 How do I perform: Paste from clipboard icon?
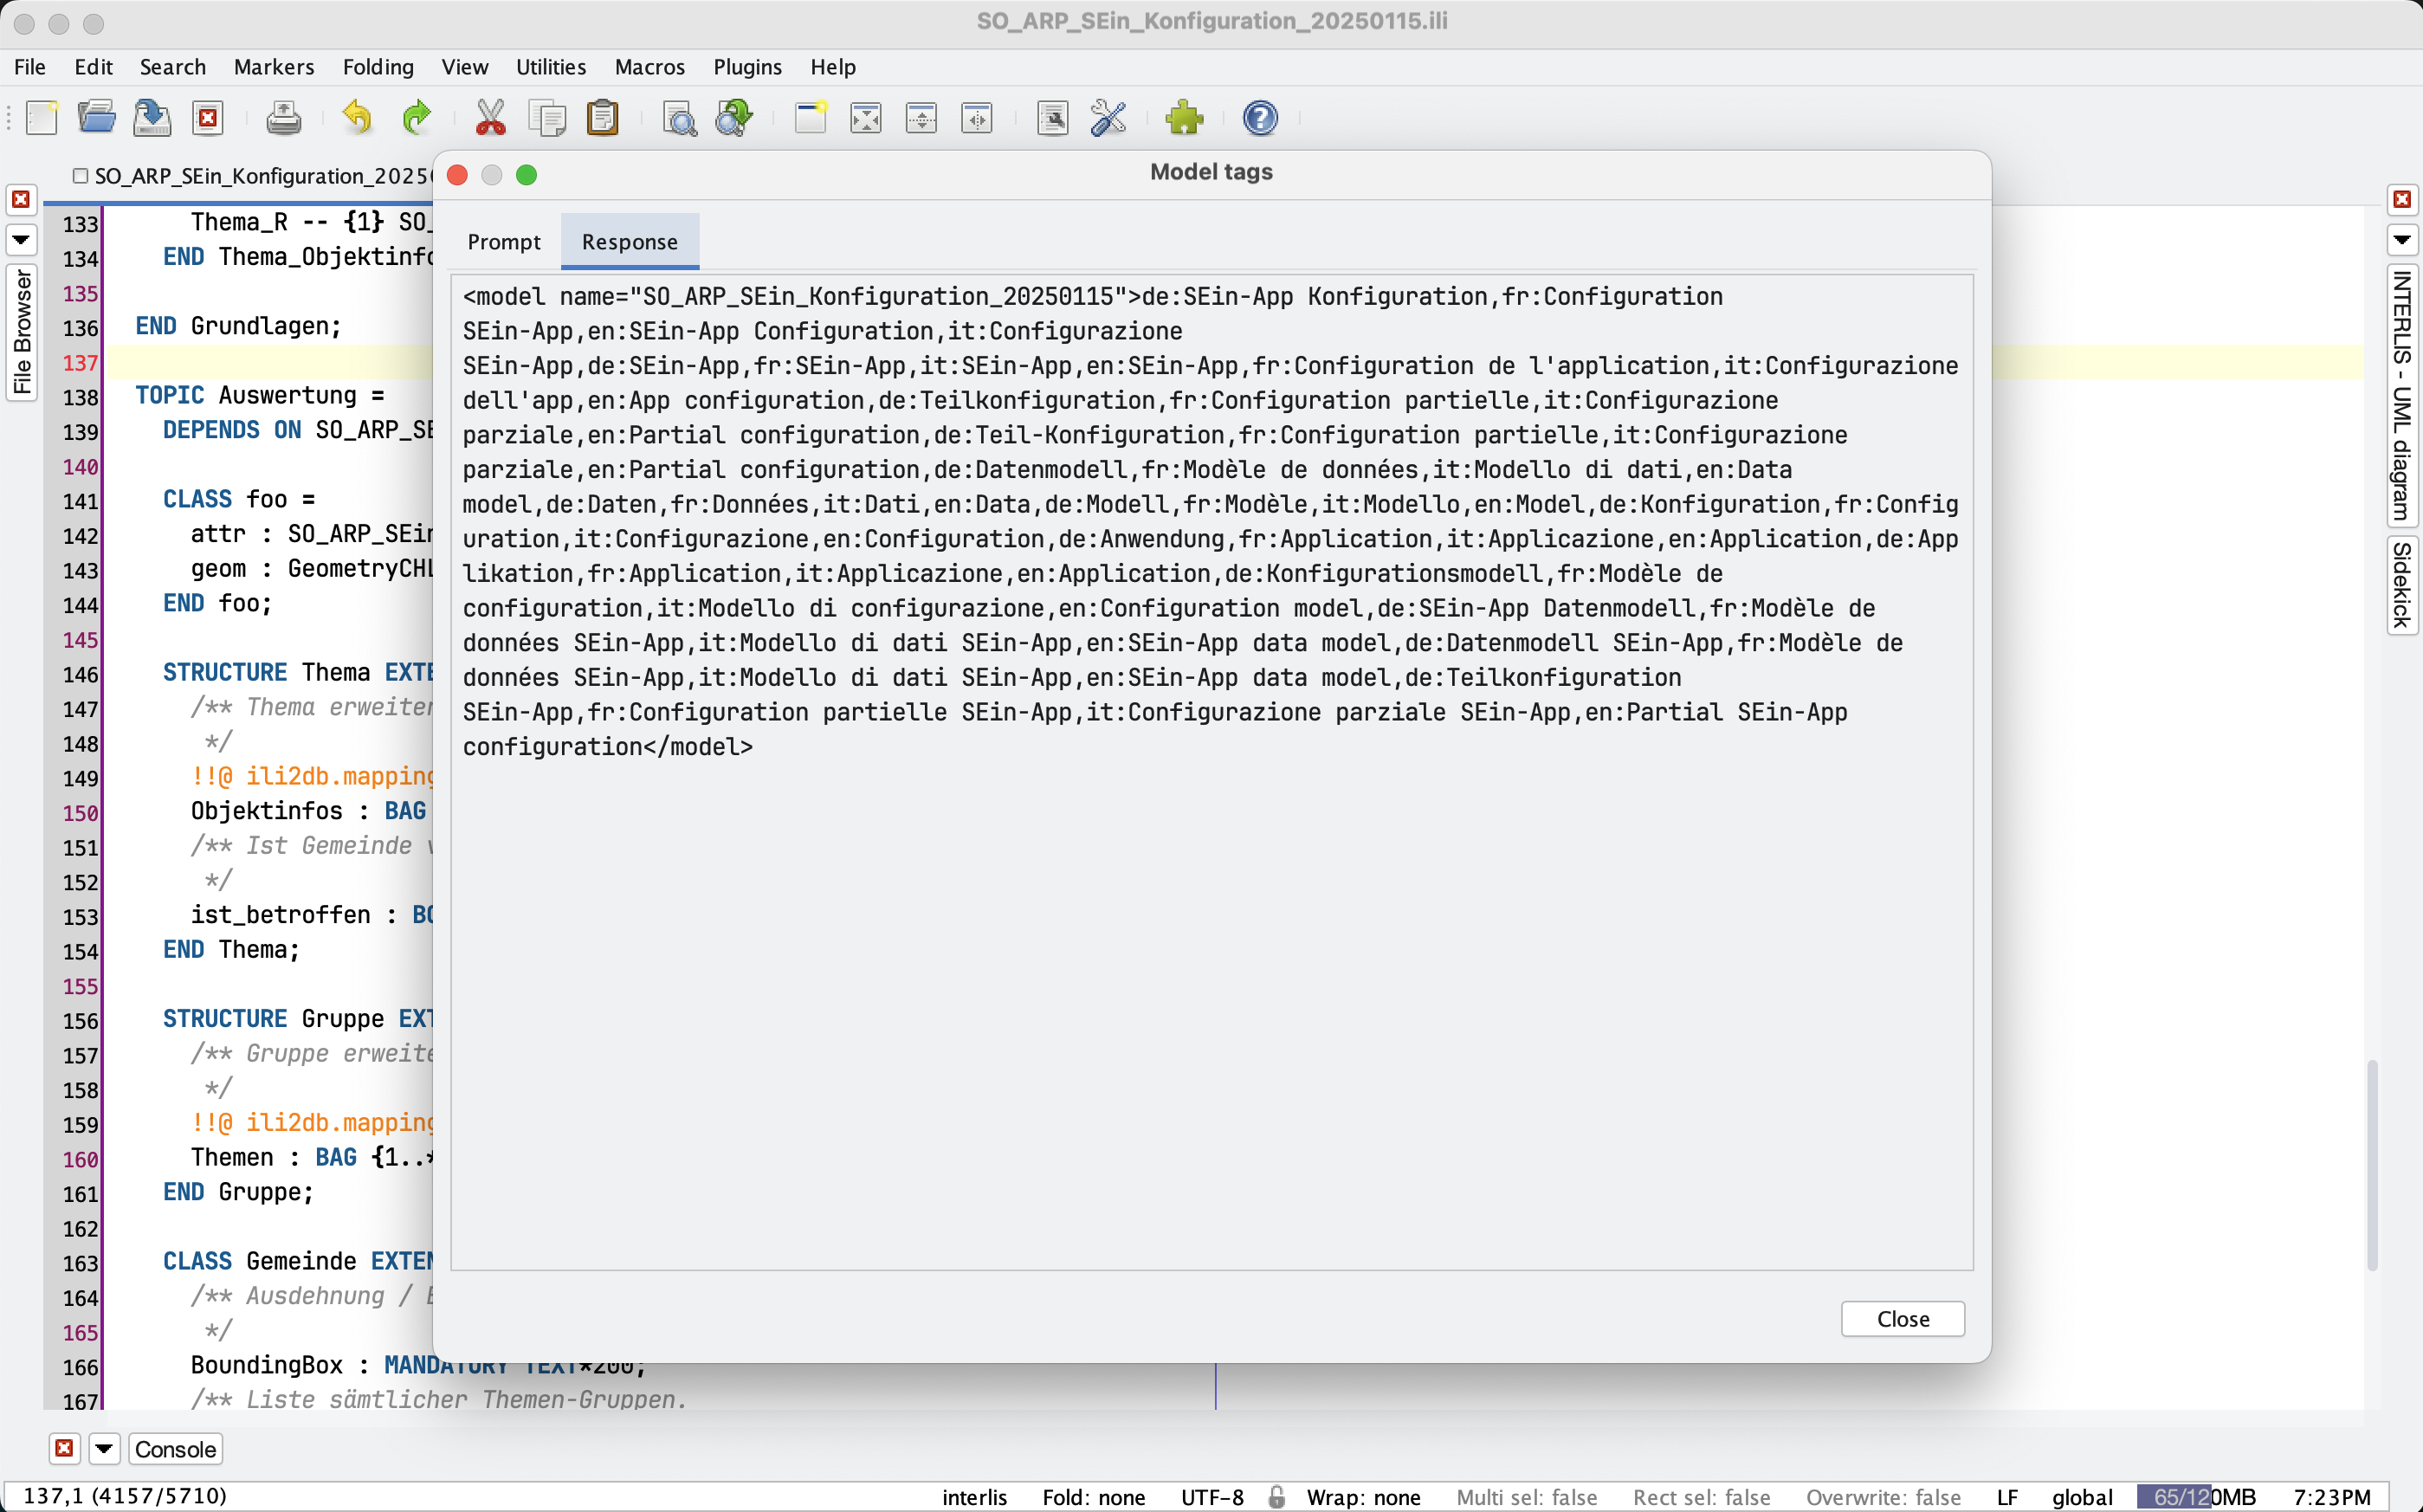pyautogui.click(x=603, y=118)
